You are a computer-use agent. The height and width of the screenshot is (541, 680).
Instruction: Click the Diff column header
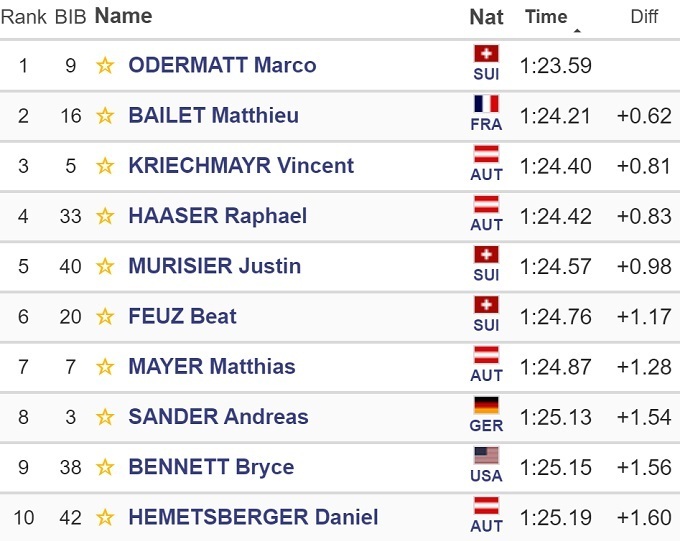tap(644, 17)
